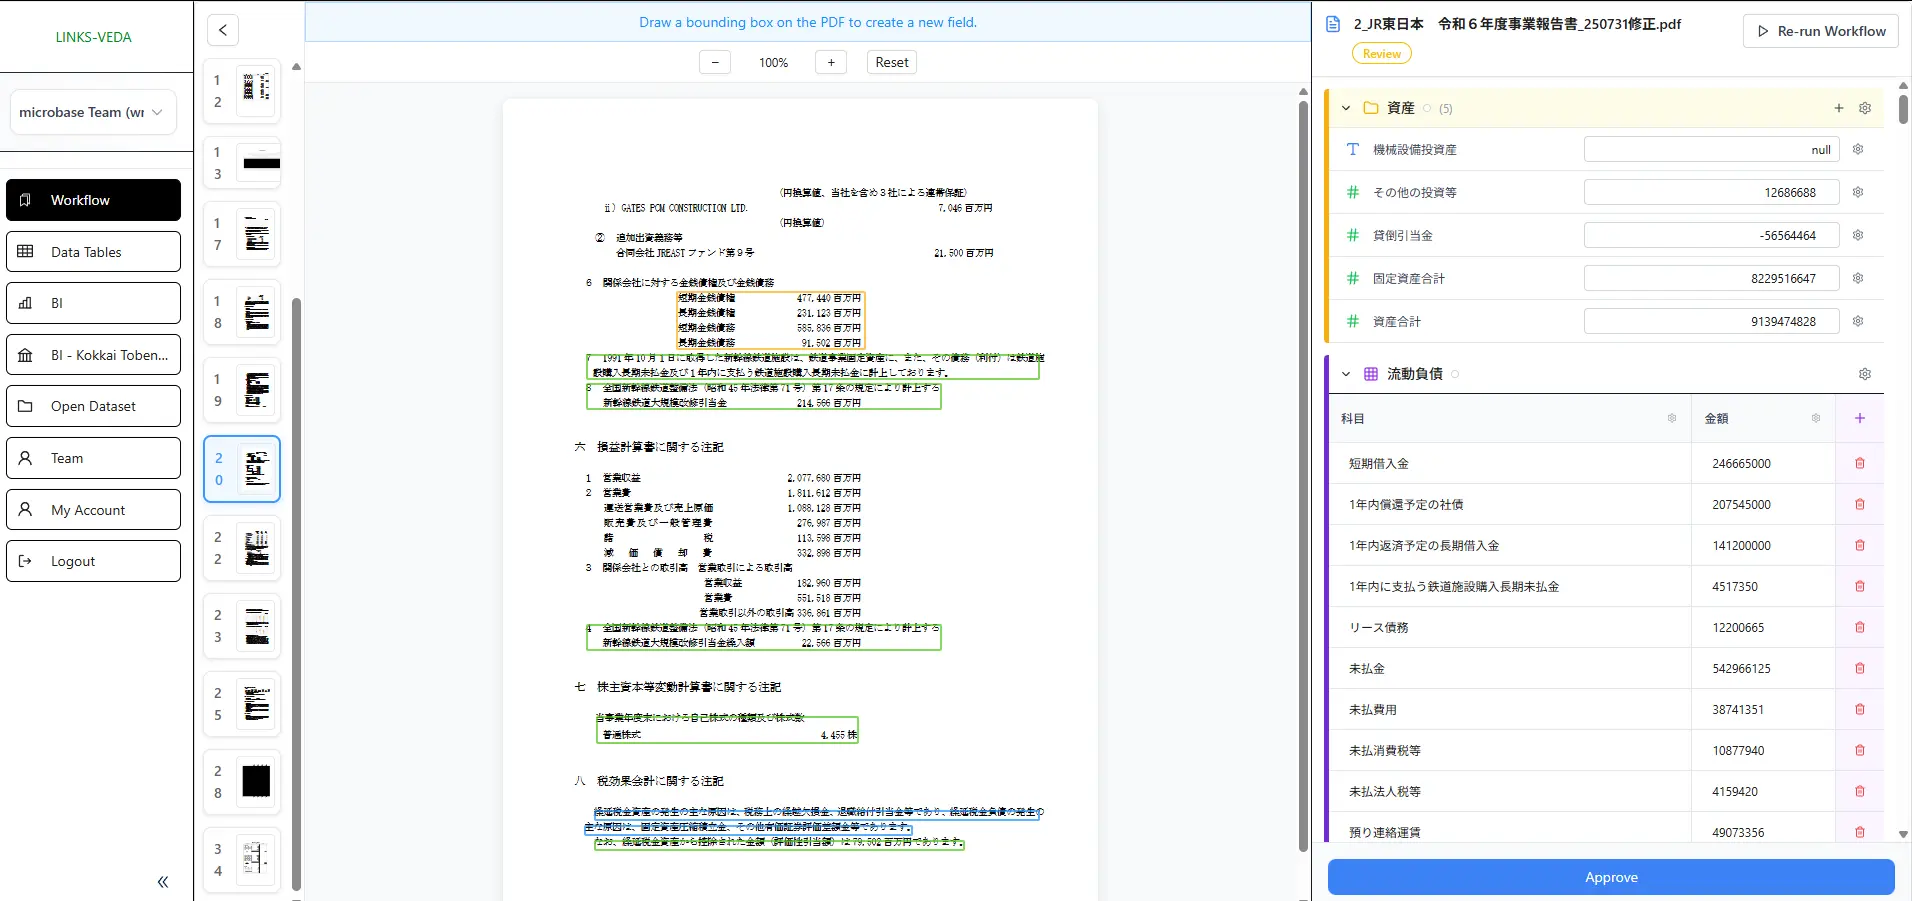Delete the 未払費用 row

coord(1860,709)
